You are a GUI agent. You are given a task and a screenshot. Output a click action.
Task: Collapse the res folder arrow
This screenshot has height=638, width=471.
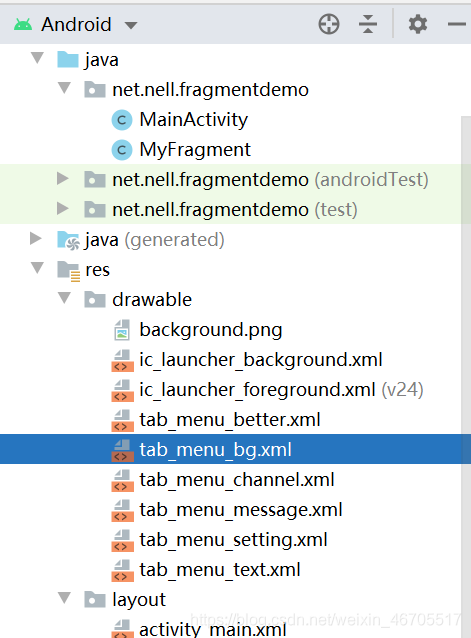coord(37,268)
